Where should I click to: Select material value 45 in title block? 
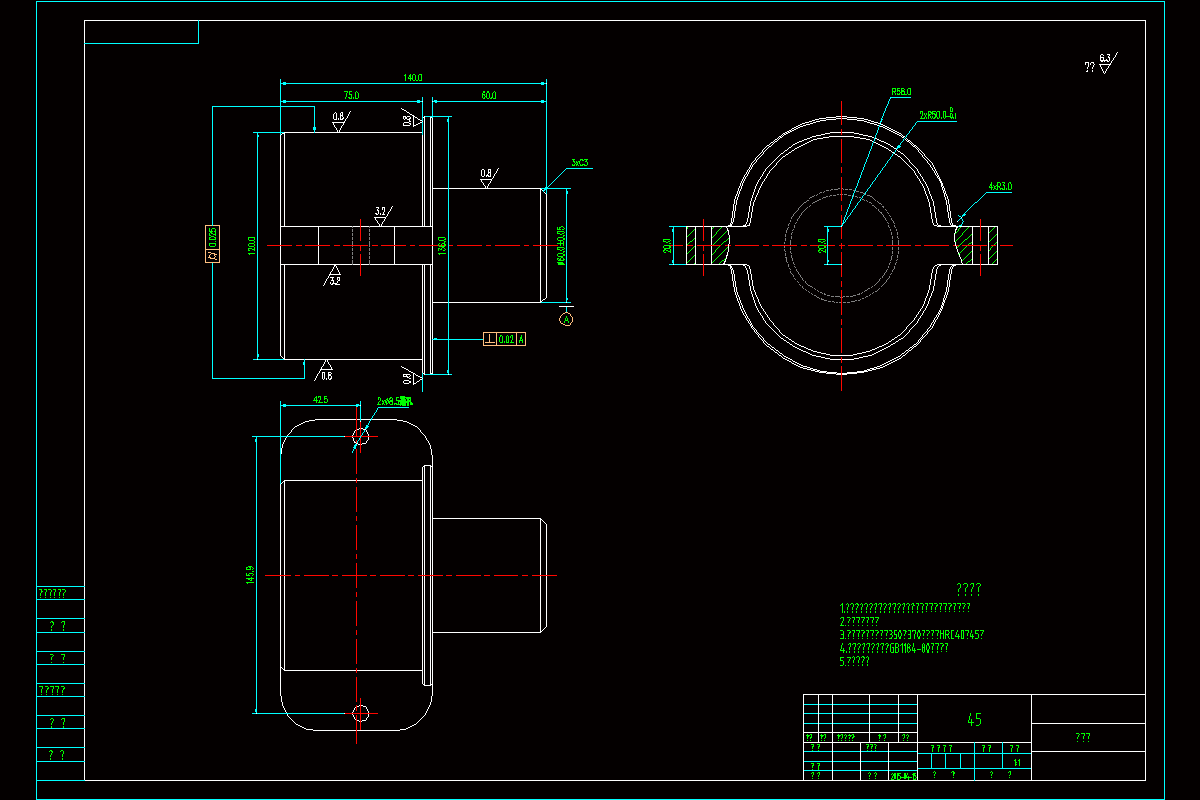(974, 719)
